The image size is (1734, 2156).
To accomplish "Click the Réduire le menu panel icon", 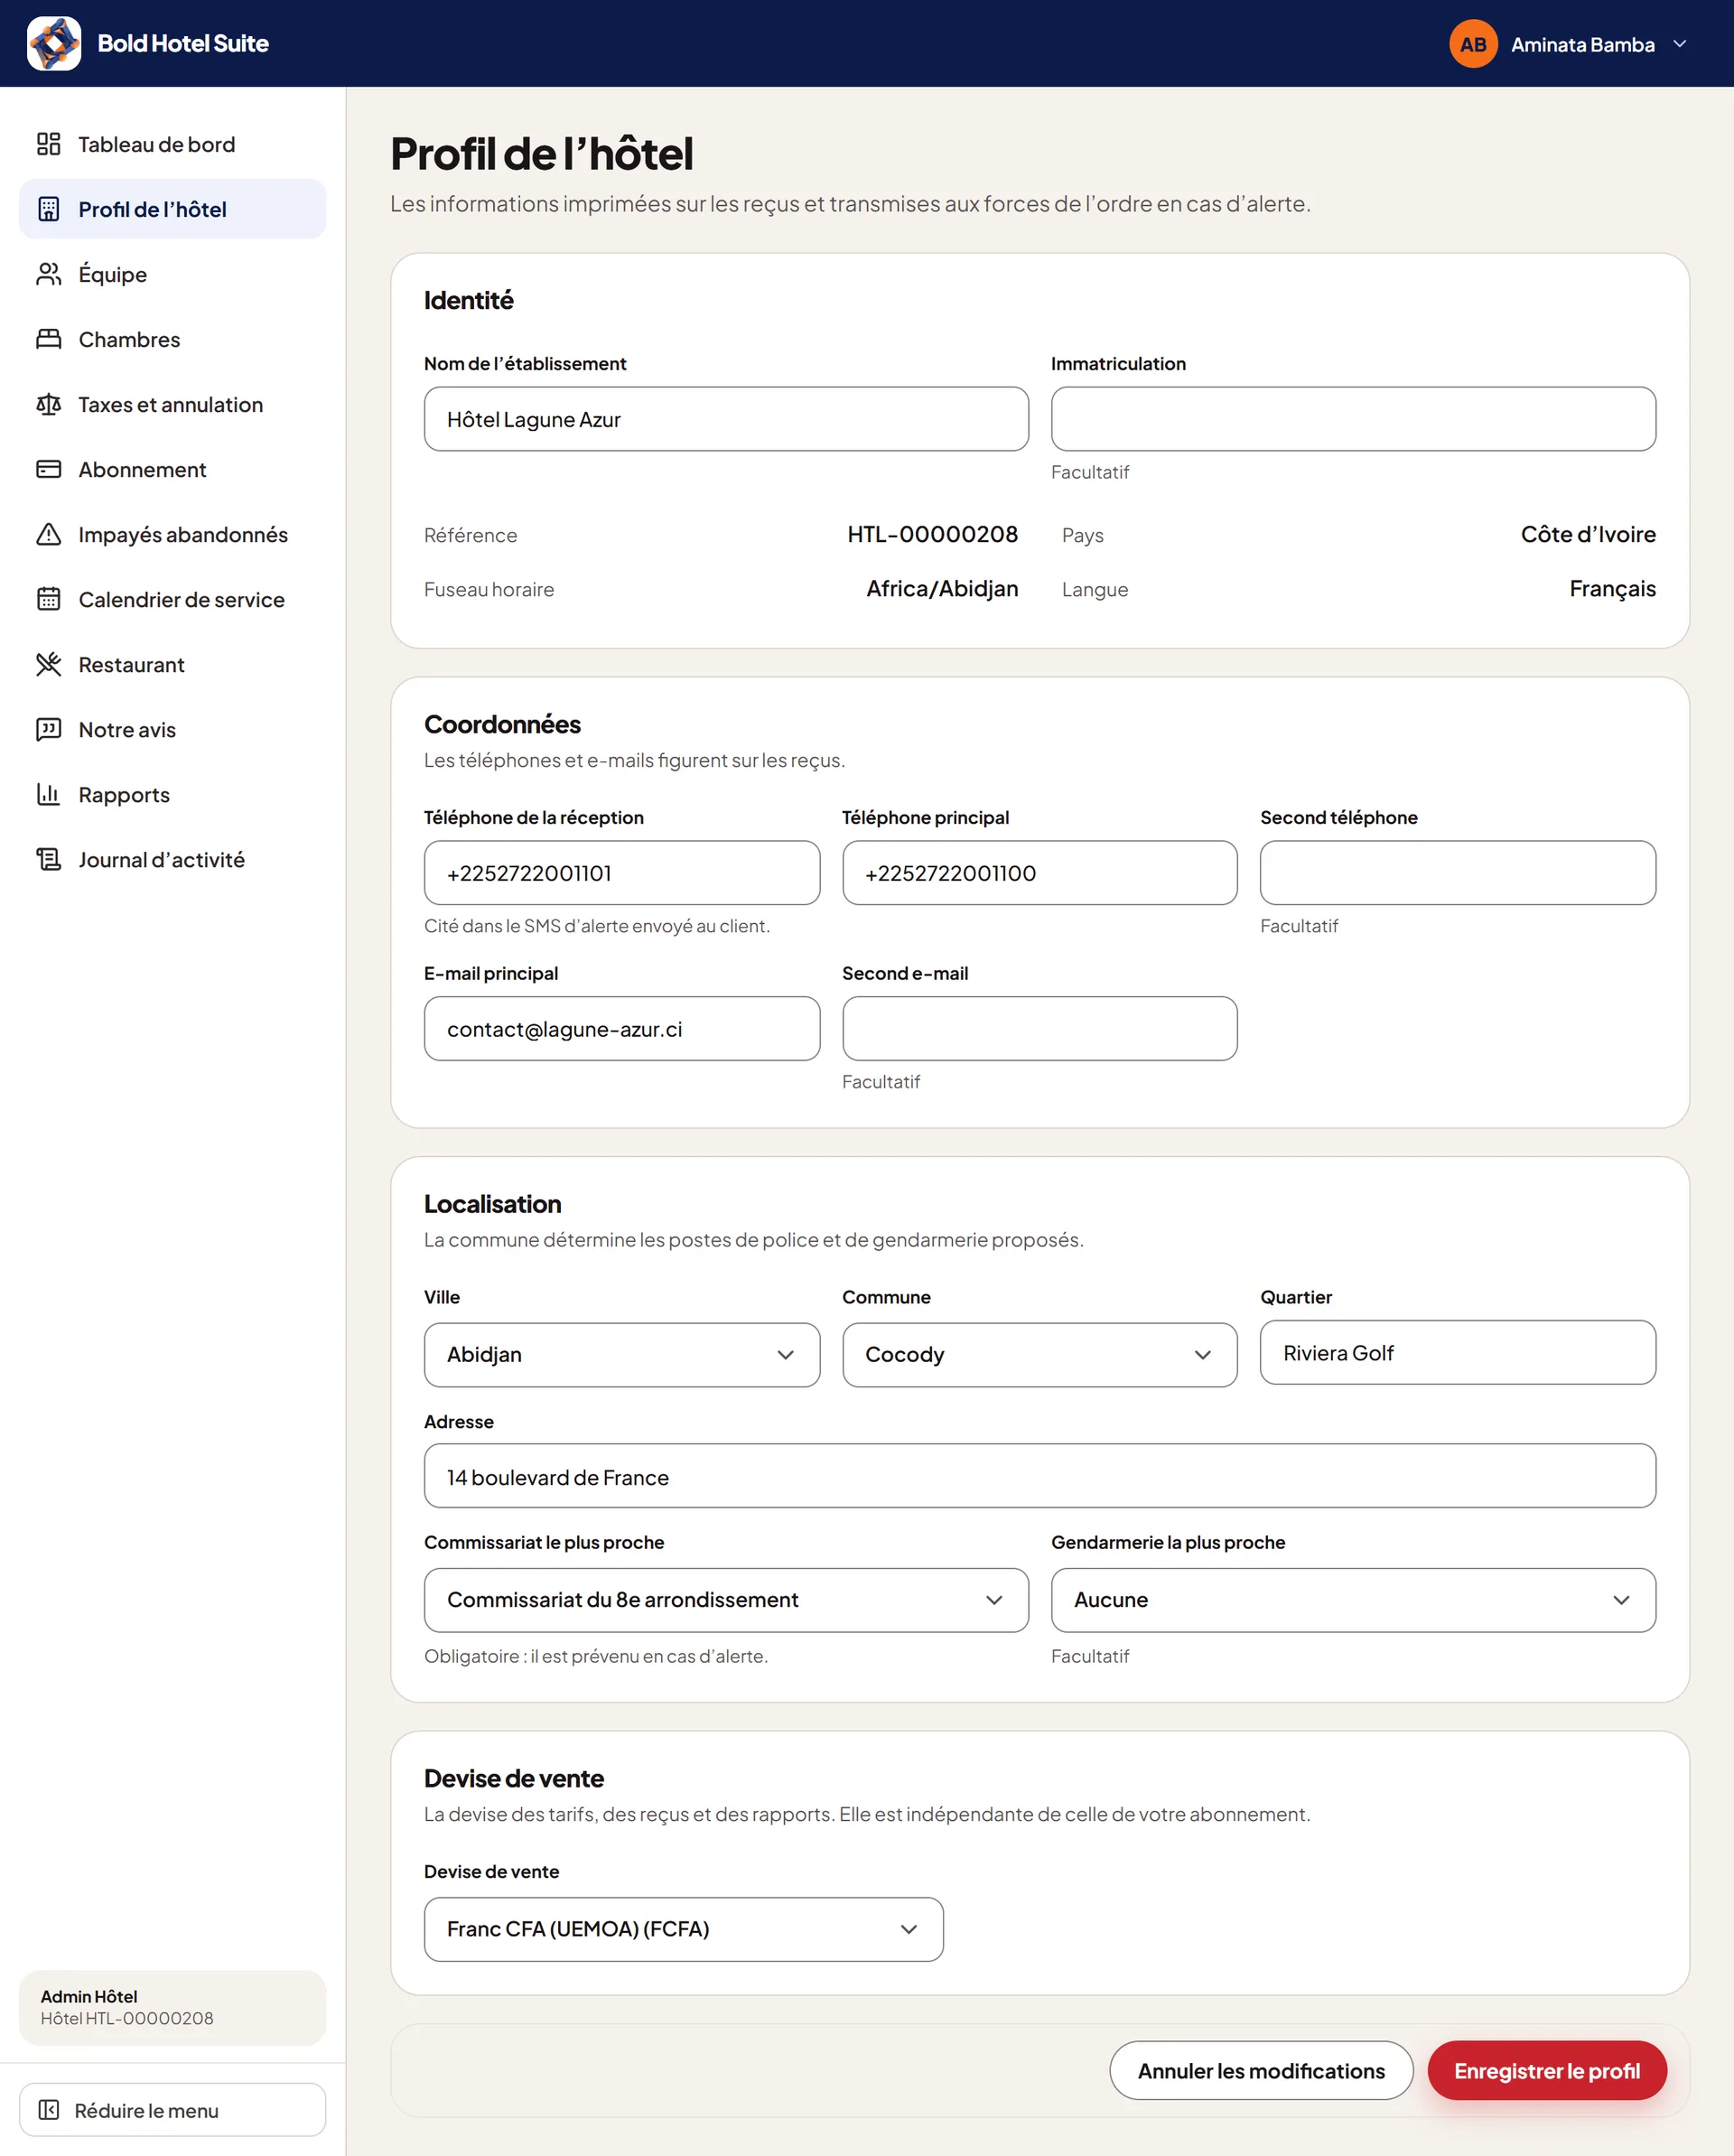I will click(48, 2110).
